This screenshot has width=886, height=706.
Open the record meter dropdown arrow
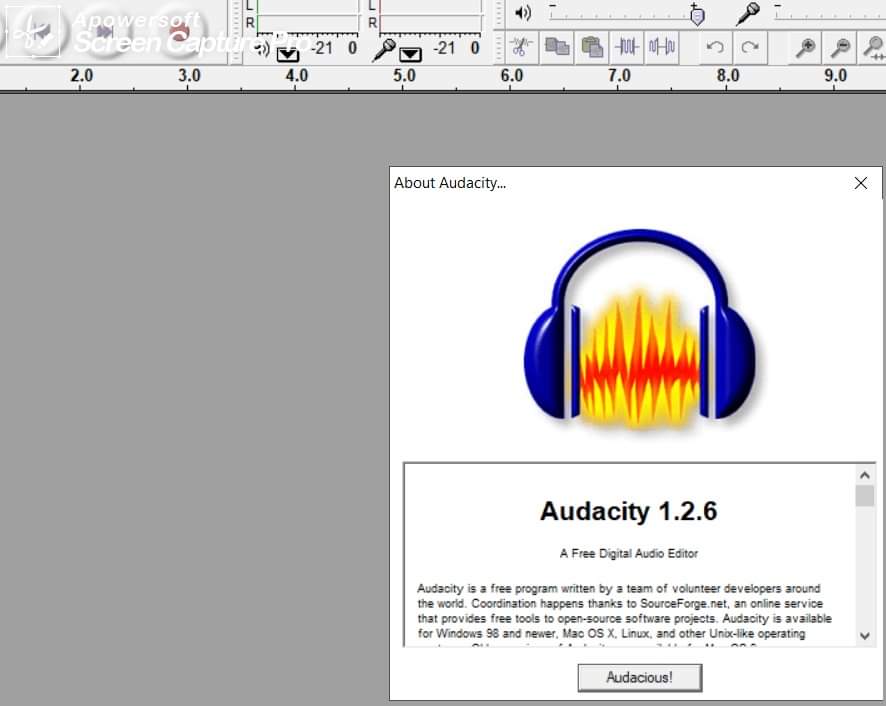[410, 54]
